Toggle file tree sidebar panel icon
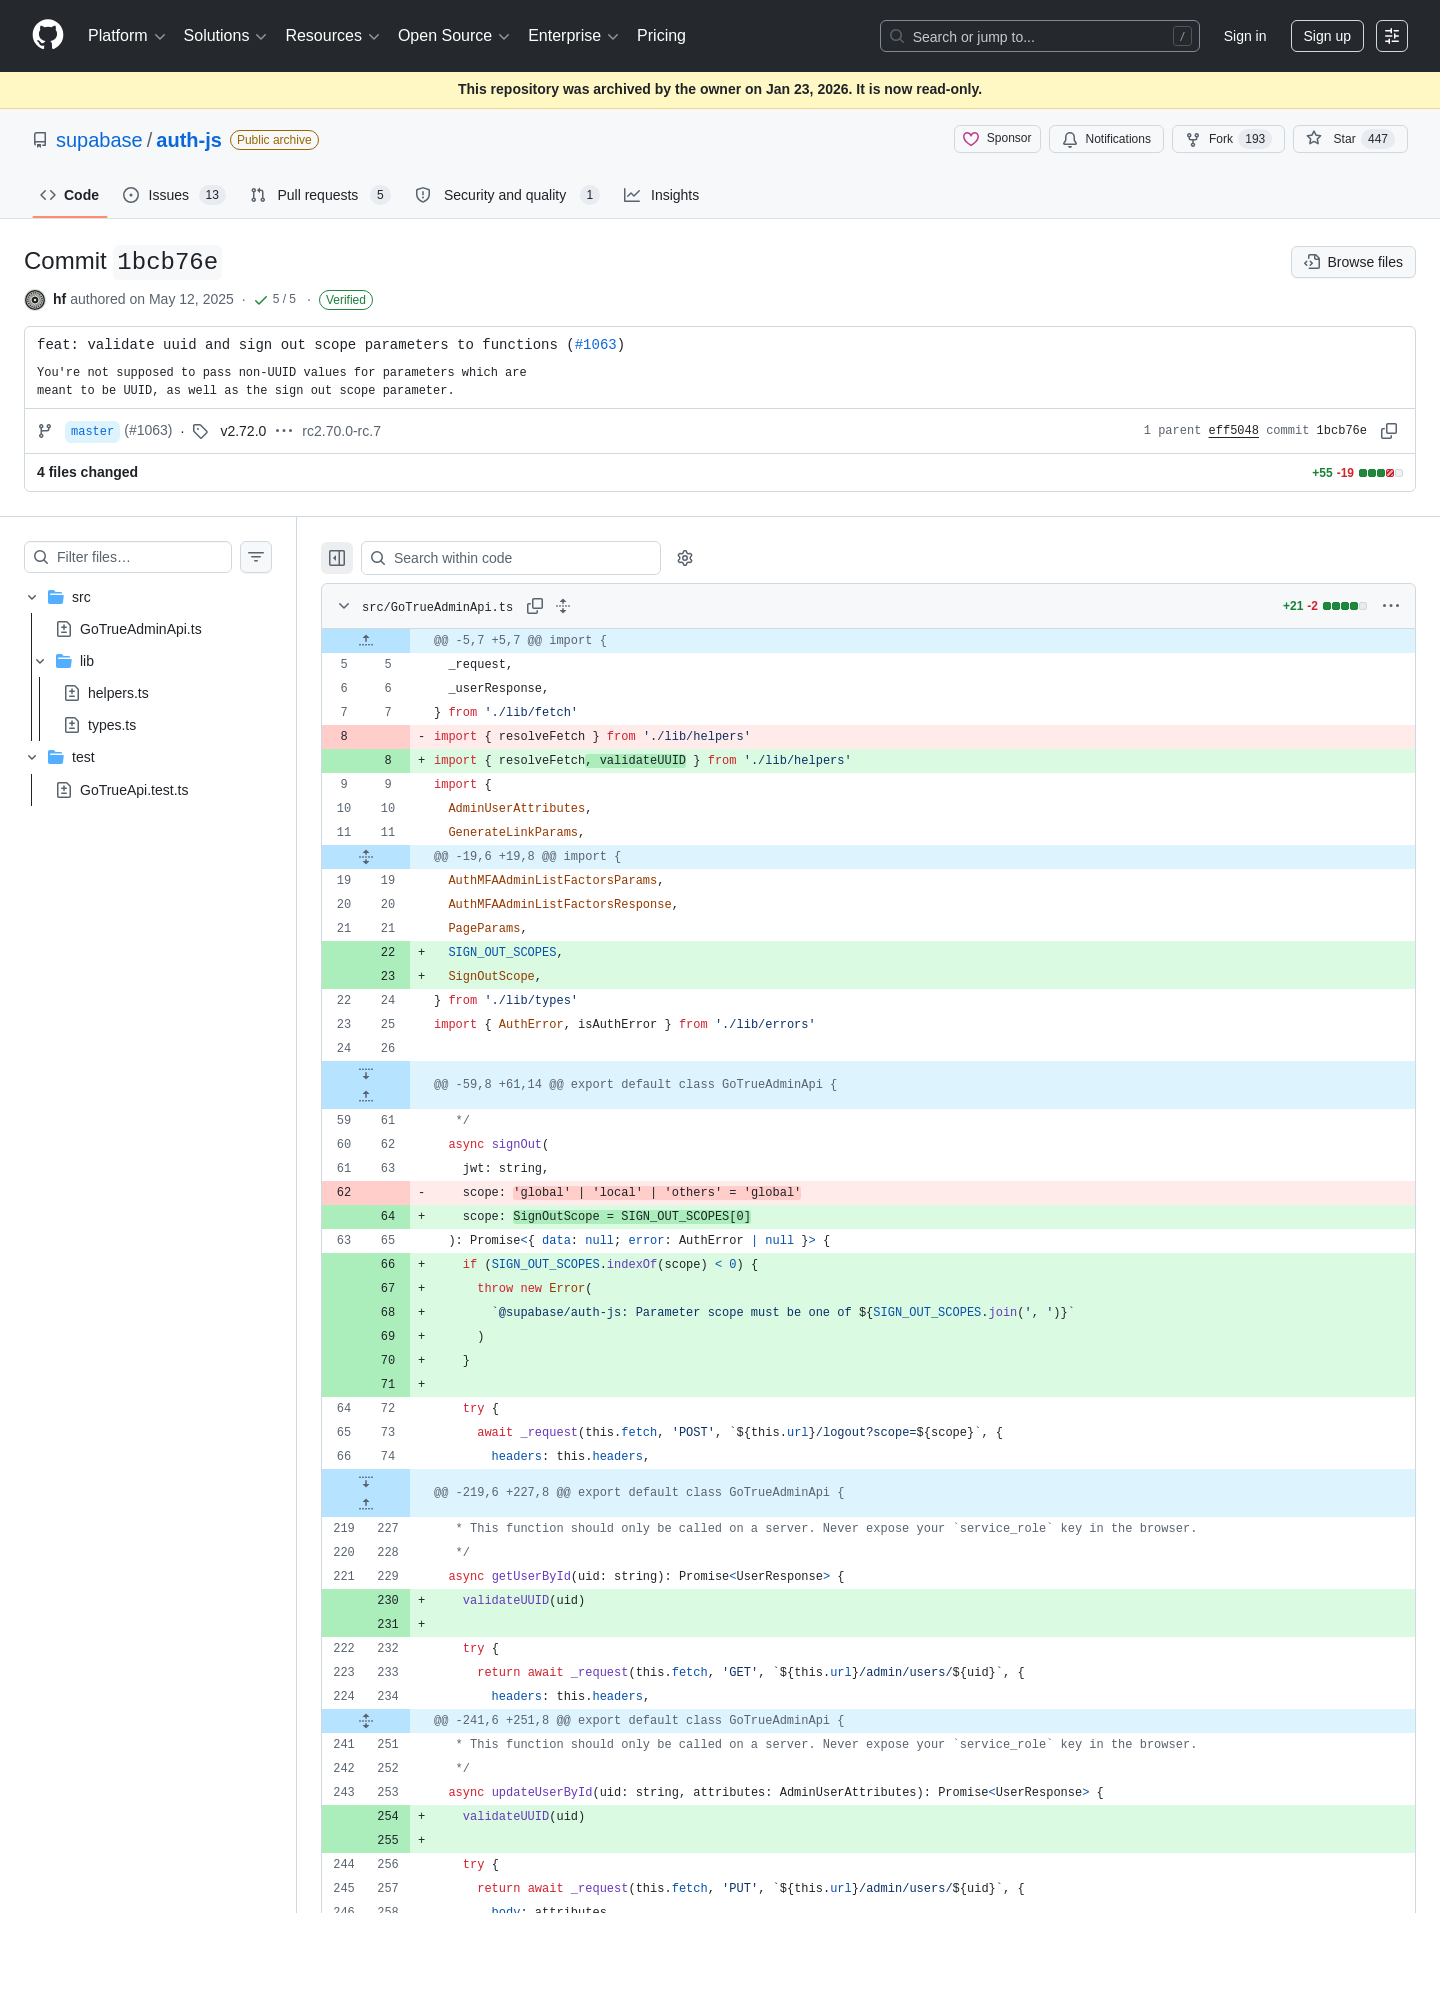1440x2000 pixels. [337, 558]
